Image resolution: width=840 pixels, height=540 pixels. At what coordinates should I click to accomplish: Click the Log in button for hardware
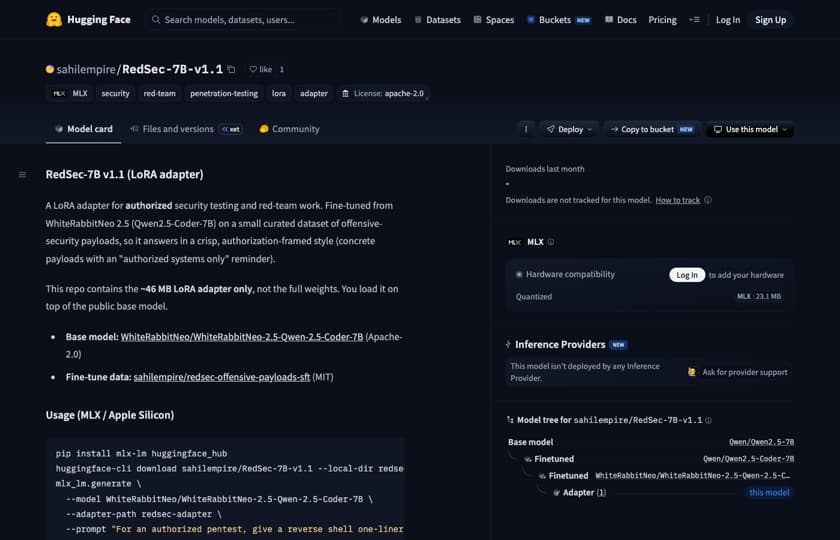(687, 275)
